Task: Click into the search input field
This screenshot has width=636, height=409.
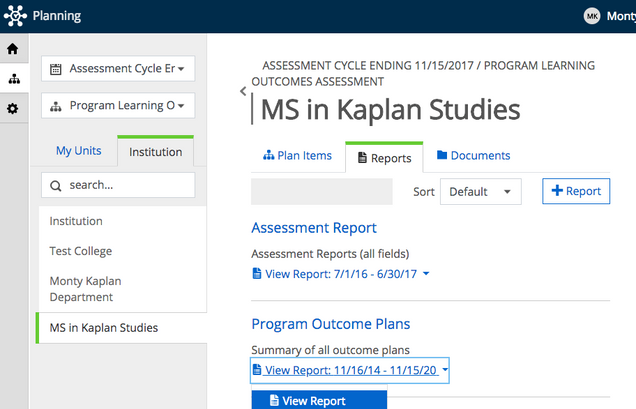Action: (x=118, y=185)
